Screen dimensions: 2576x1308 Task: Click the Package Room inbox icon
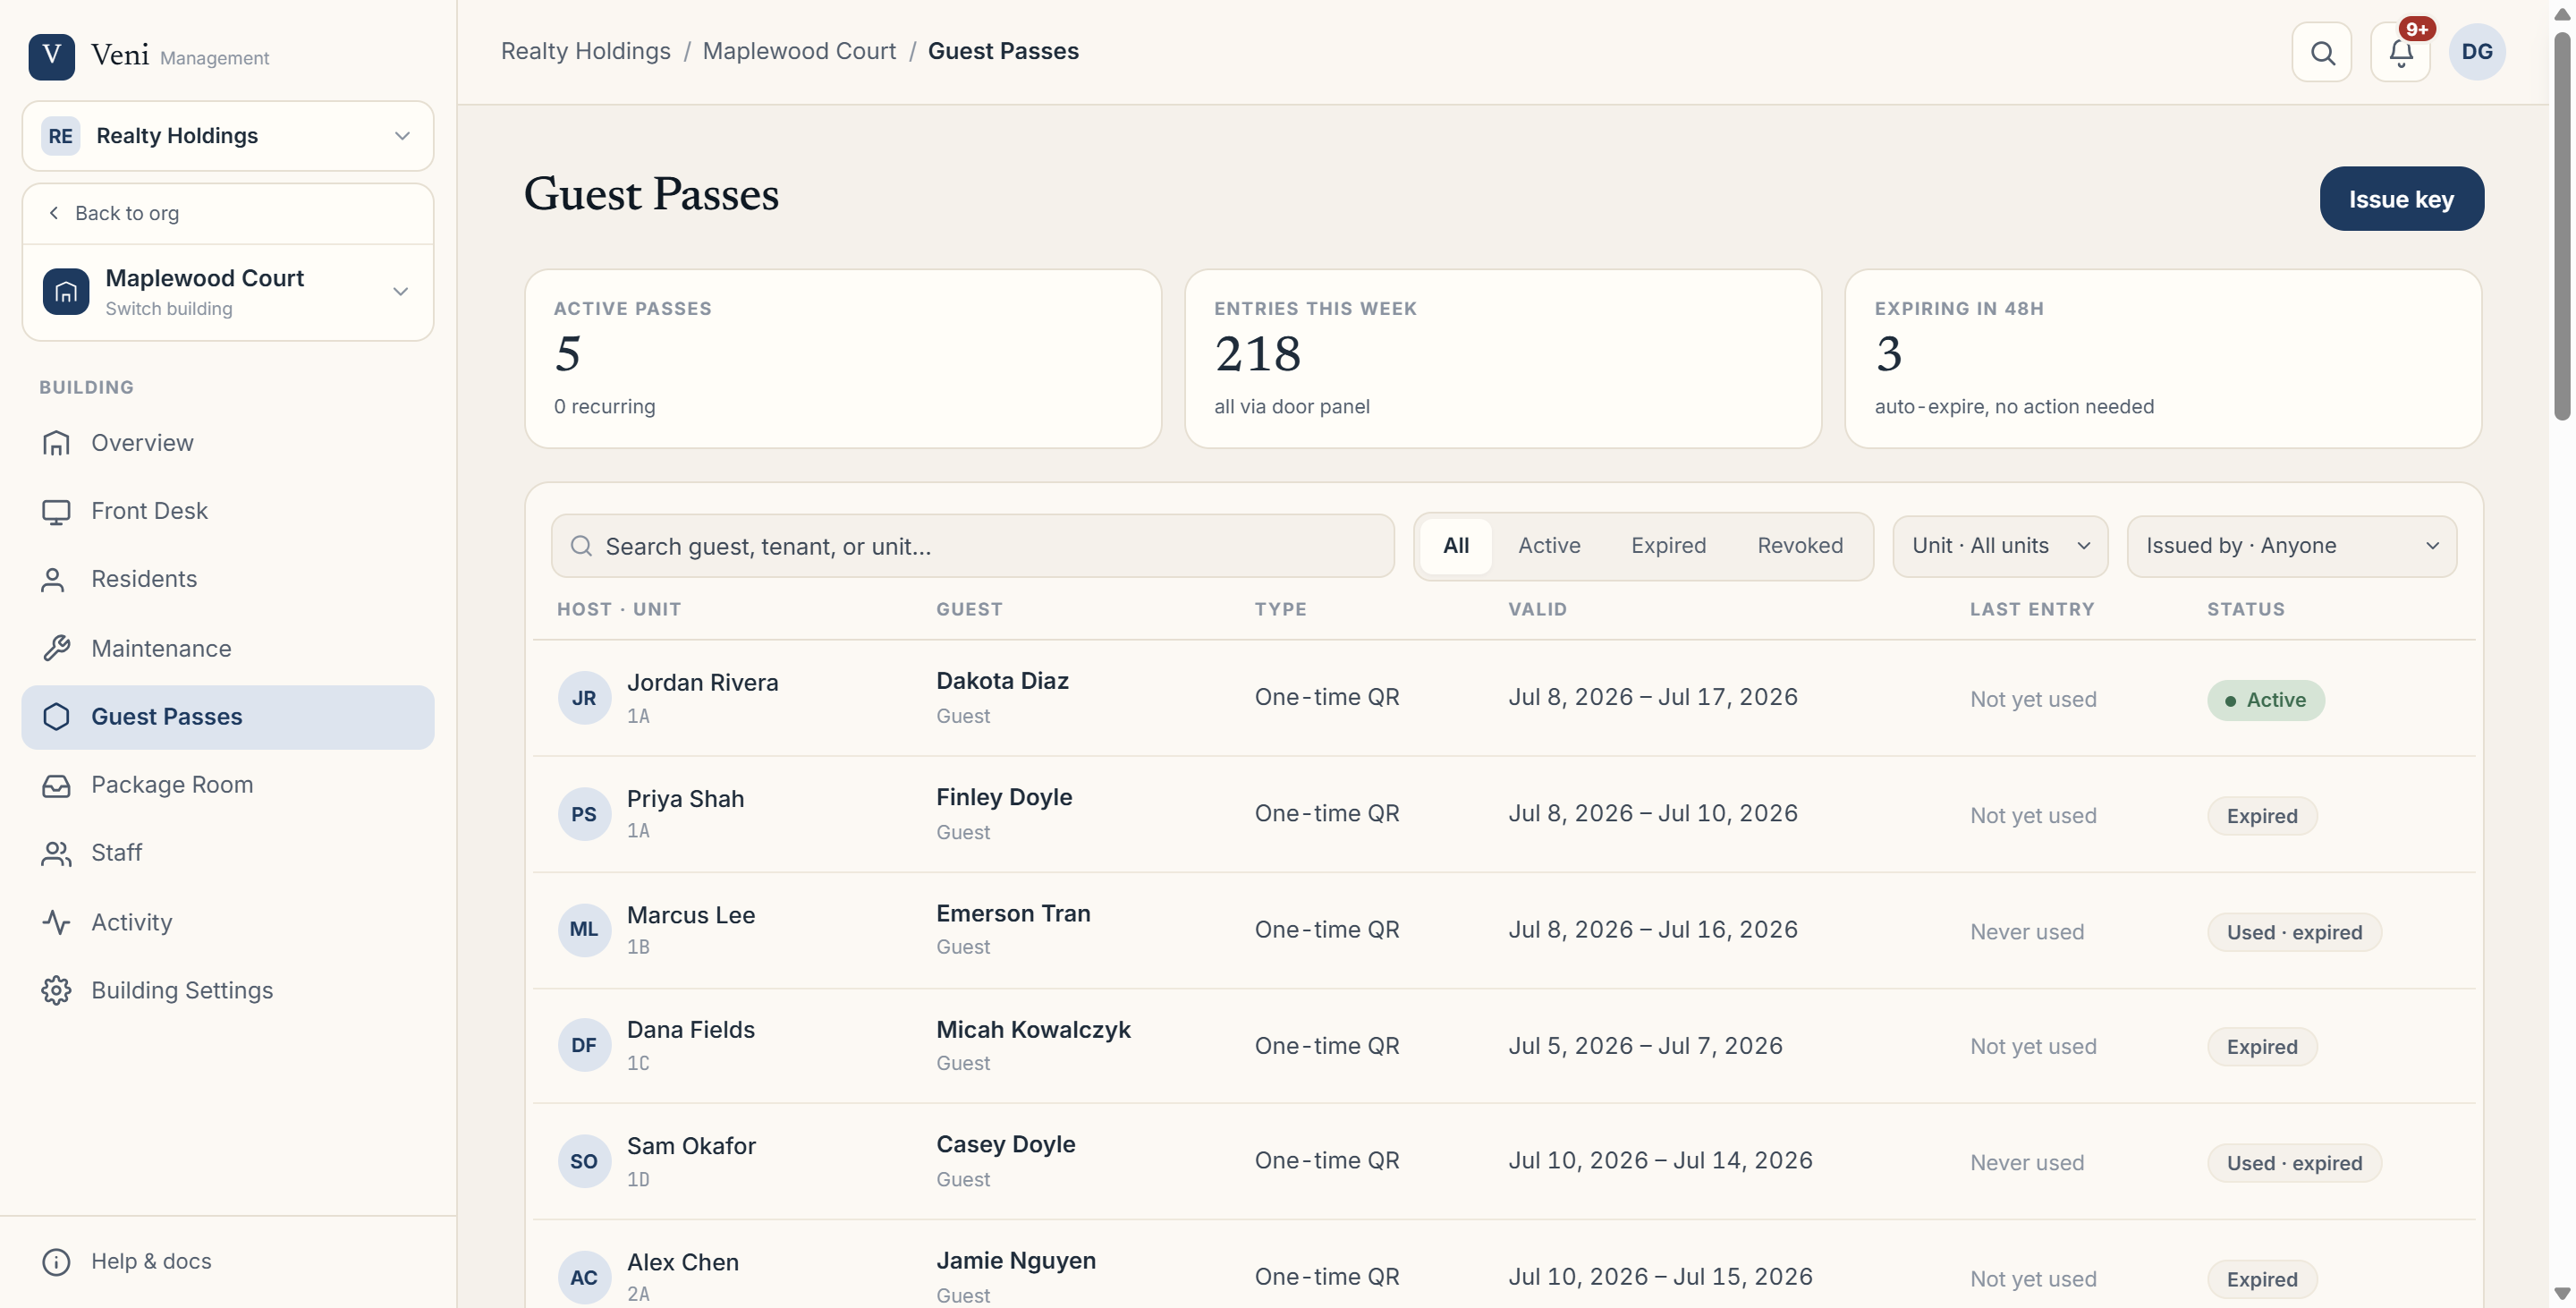56,786
